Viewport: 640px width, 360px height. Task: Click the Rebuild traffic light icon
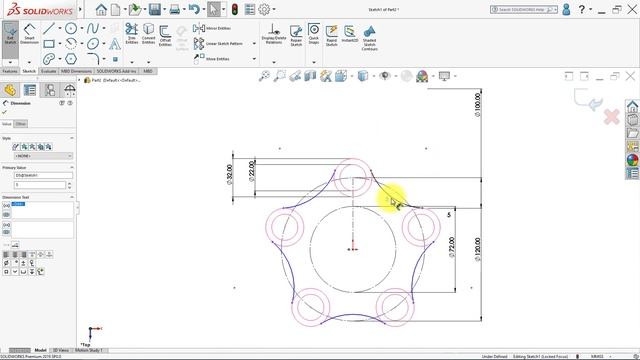235,9
